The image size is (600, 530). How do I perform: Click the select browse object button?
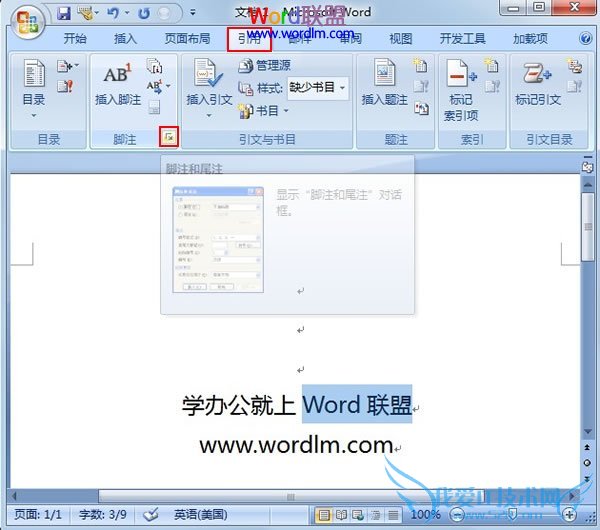[587, 463]
